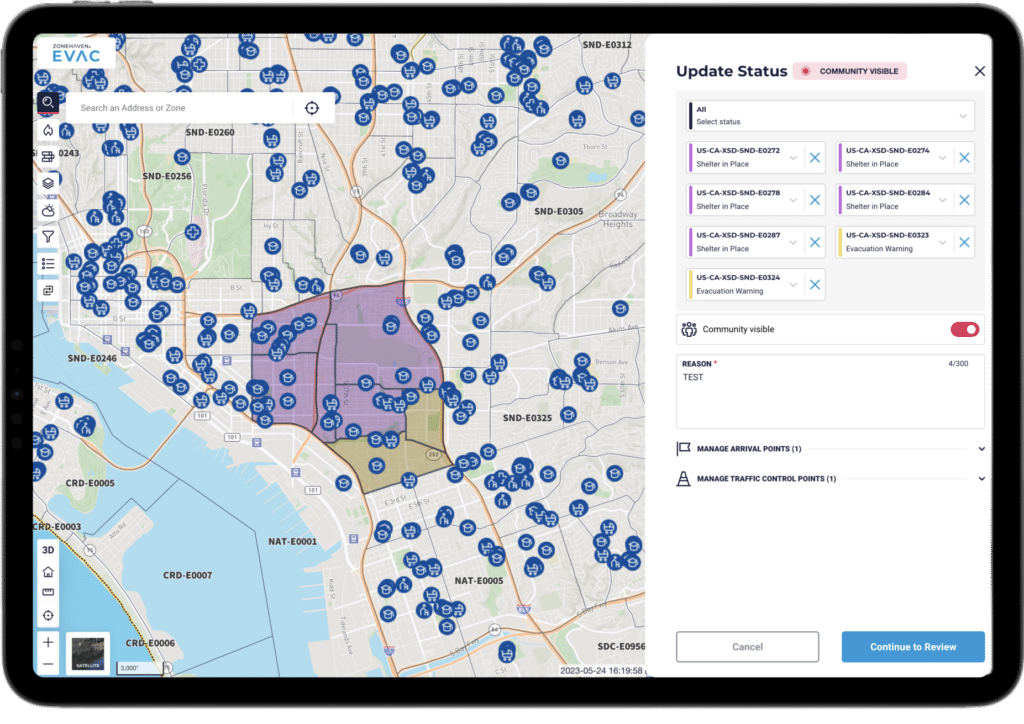Remove zone US-CA-XSD-SND-E0272 with its X icon
The image size is (1024, 724).
click(x=815, y=157)
